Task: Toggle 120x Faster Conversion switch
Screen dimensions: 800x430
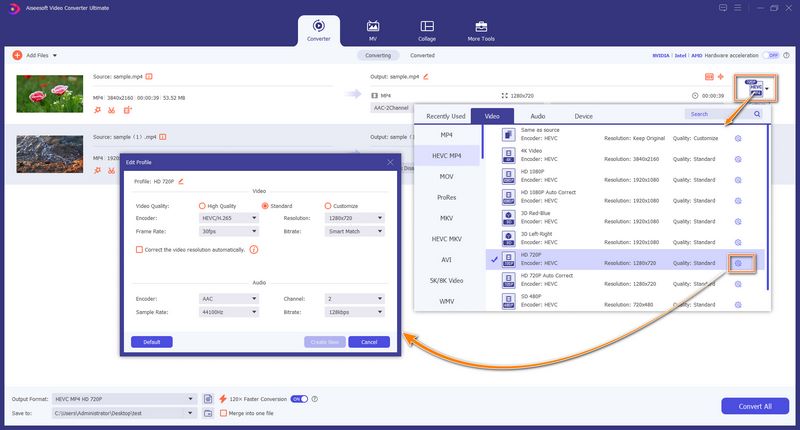Action: click(x=299, y=399)
